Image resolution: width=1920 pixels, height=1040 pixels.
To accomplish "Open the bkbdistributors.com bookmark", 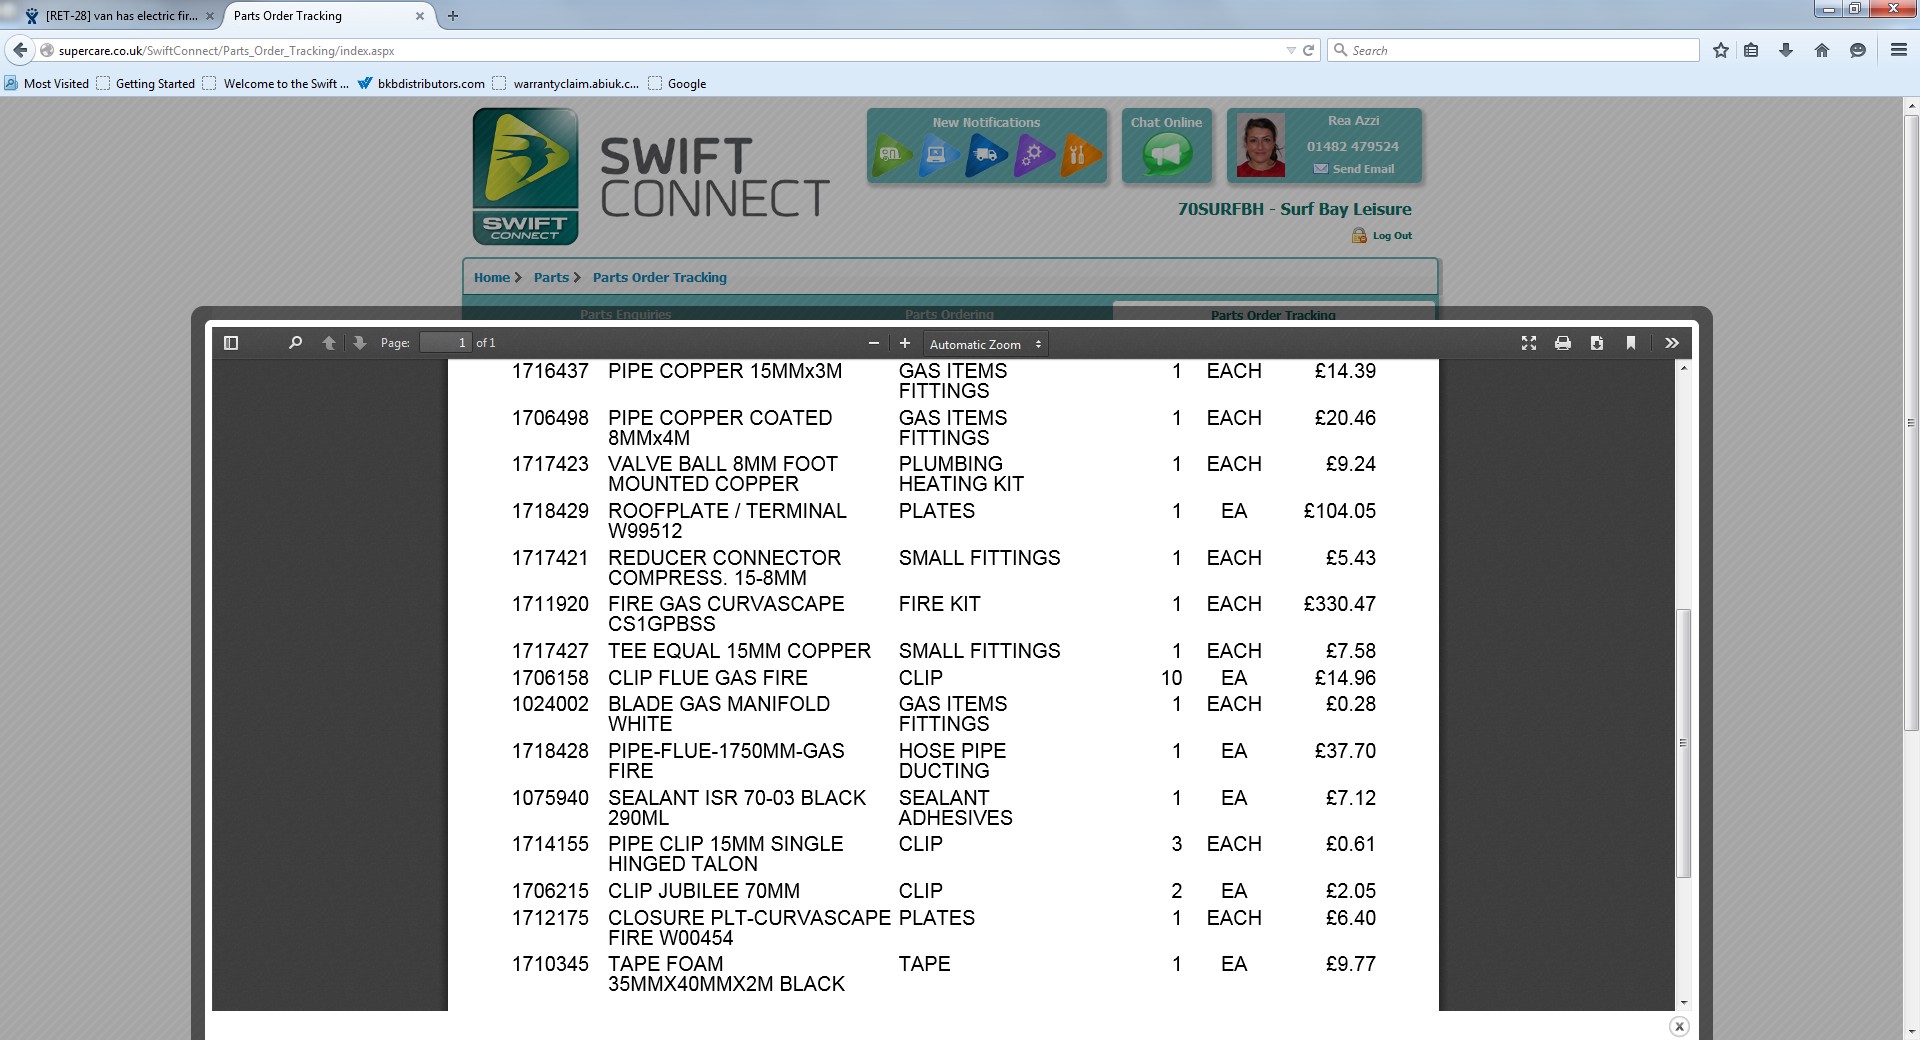I will coord(430,84).
